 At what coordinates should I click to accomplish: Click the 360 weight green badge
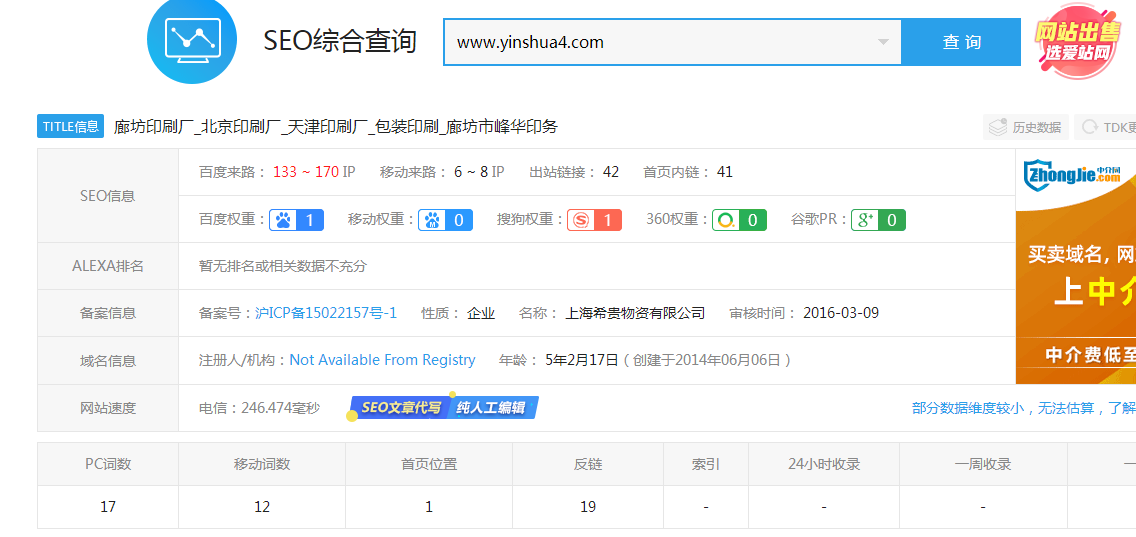click(739, 220)
